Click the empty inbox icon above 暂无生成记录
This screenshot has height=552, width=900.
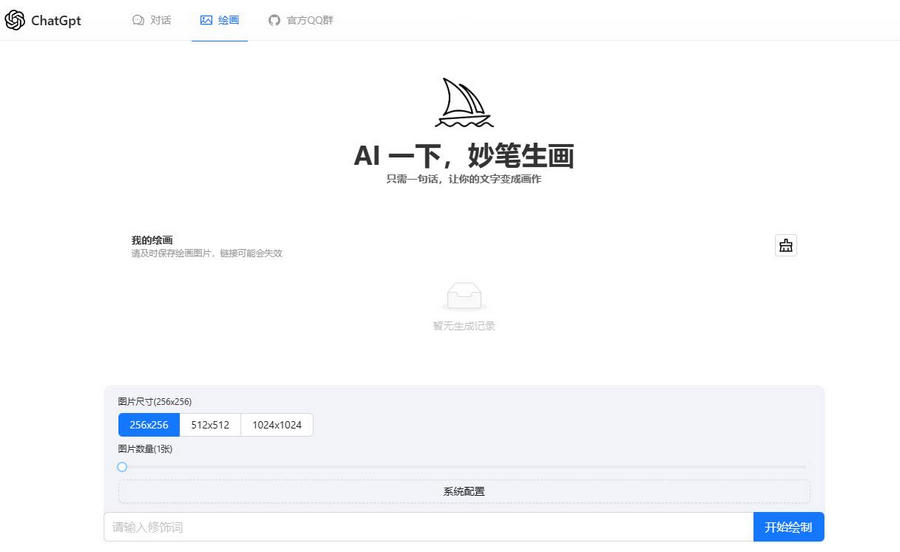coord(463,296)
